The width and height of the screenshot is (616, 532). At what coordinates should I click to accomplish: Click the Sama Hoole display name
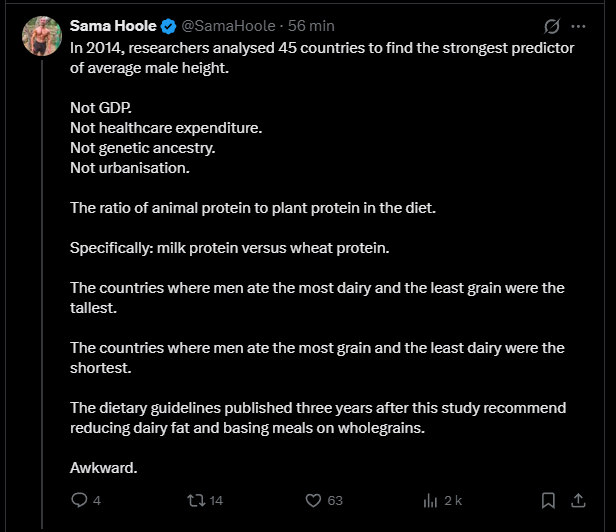click(113, 26)
